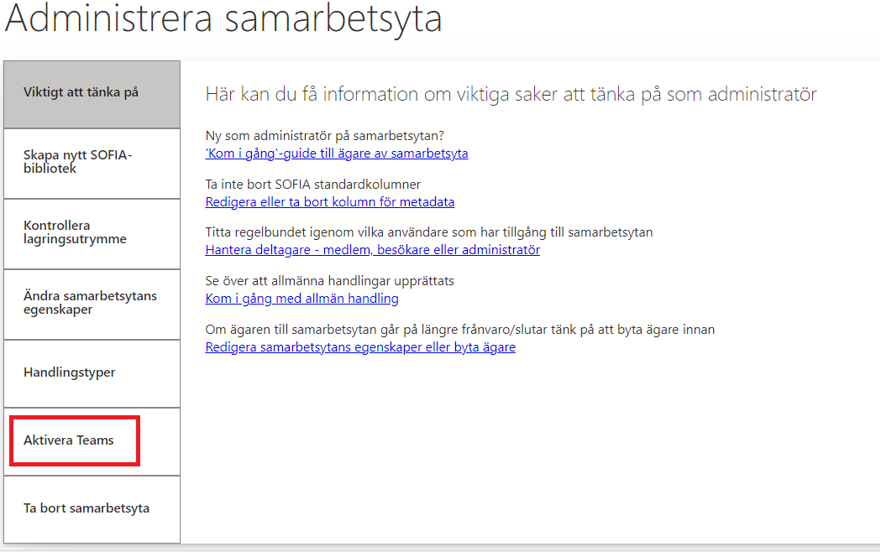The image size is (880, 552).
Task: Follow 'Redigera eller ta bort kolumn för metadata' link
Action: (x=329, y=202)
